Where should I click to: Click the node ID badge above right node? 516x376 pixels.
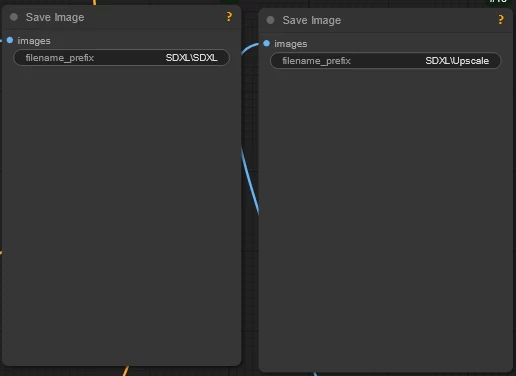498,2
